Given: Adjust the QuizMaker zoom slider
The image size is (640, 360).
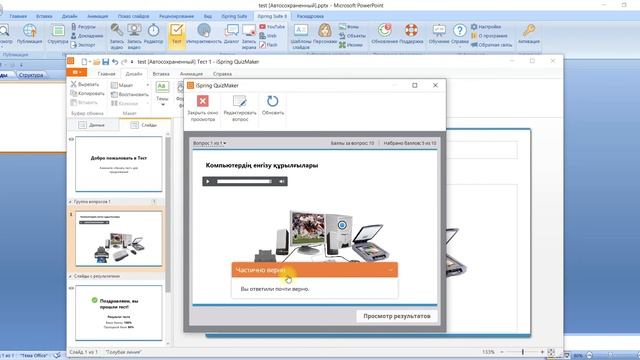Looking at the screenshot, I should (x=522, y=352).
